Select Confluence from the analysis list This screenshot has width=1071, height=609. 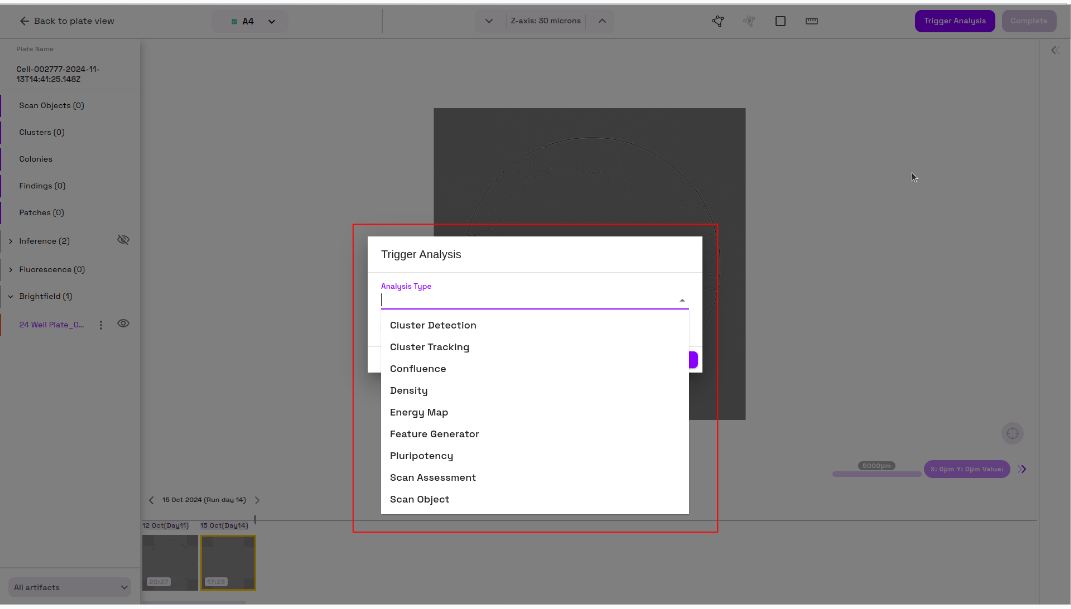[x=418, y=368]
